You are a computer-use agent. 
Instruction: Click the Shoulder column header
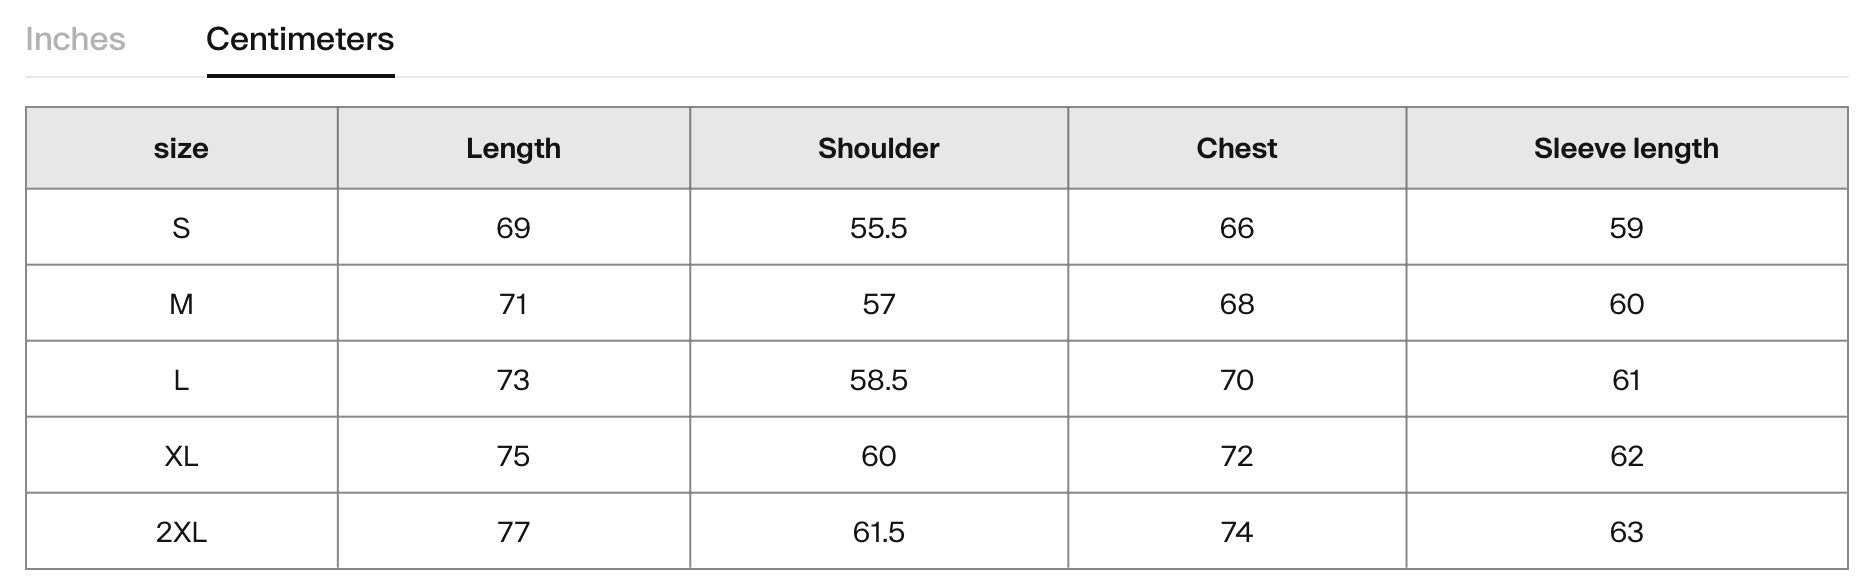click(878, 148)
